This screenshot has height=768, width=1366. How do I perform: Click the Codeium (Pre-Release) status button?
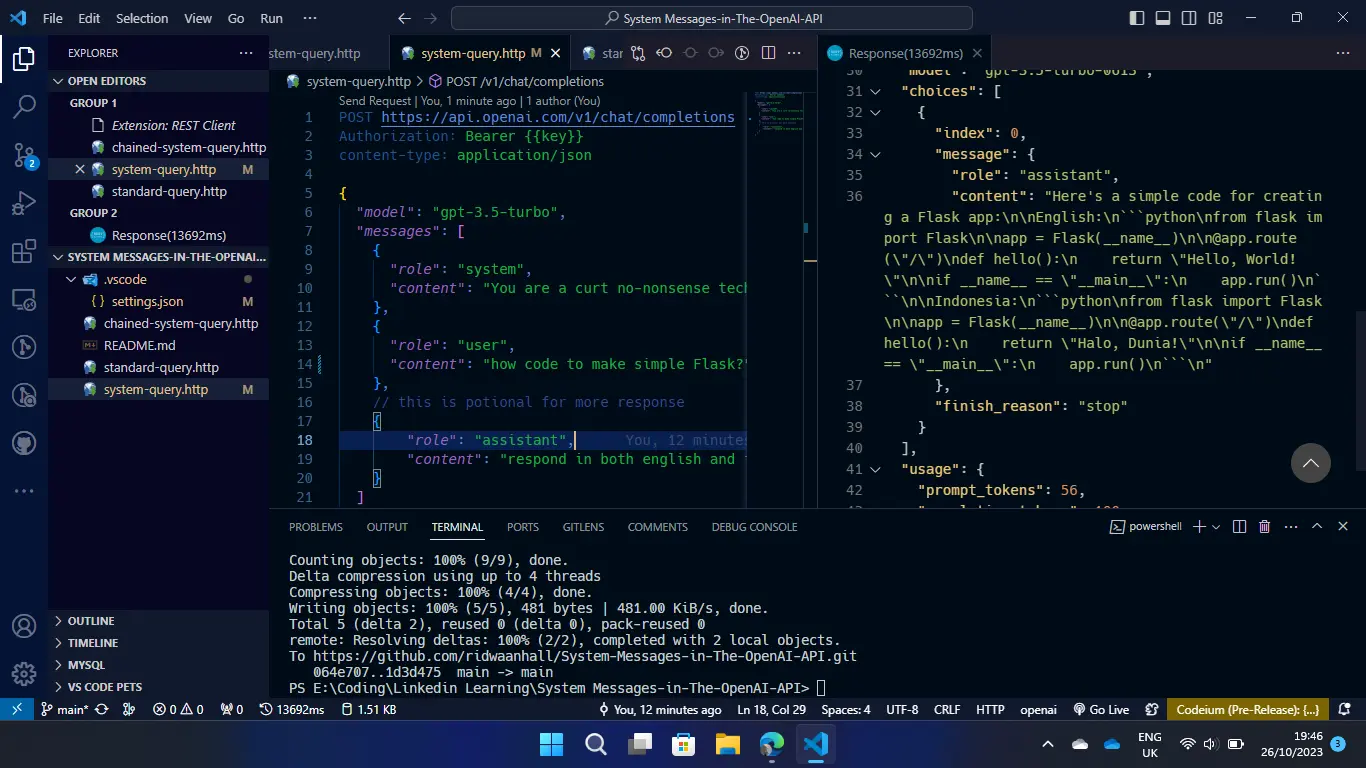(1246, 709)
